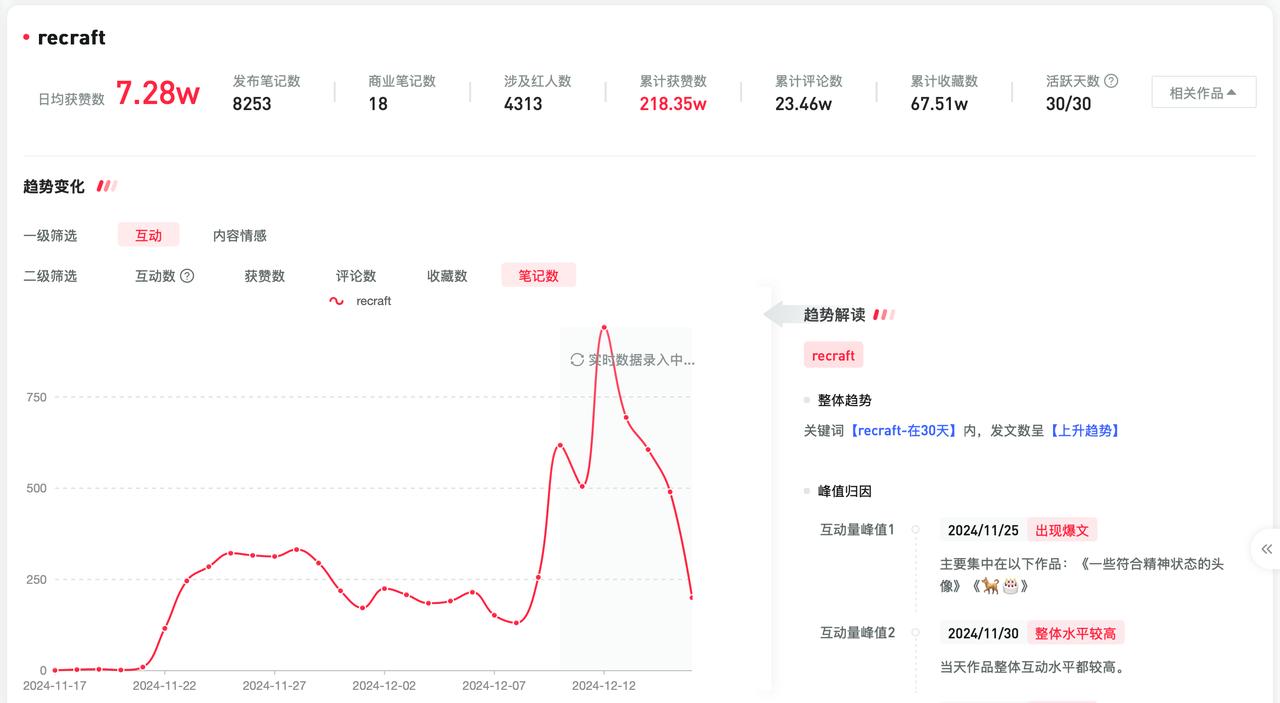This screenshot has width=1280, height=703.
Task: Click the 日均获赞数 value 7.28w
Action: click(x=158, y=93)
